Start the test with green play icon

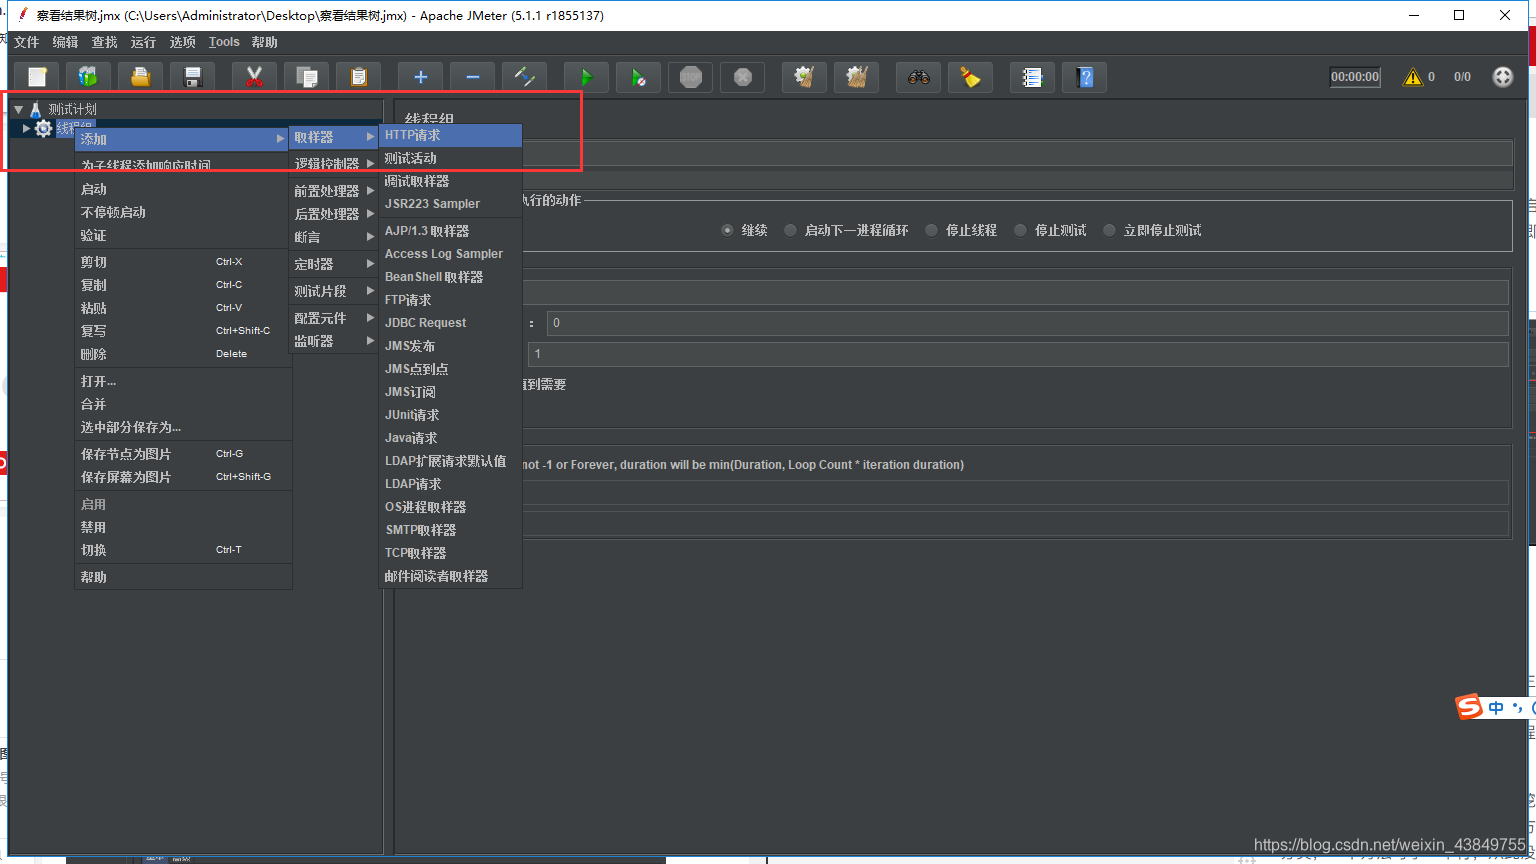[587, 77]
